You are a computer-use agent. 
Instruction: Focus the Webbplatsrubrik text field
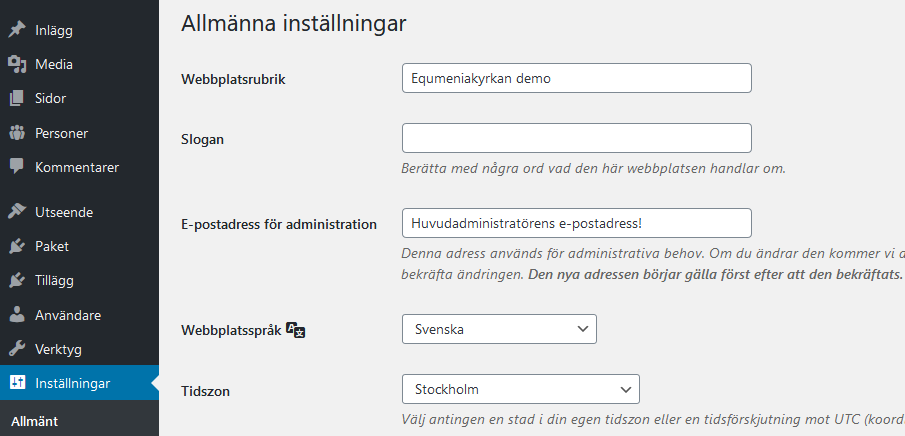(x=577, y=78)
